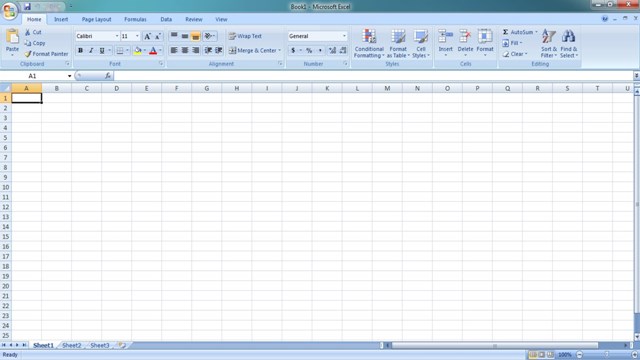Screen dimensions: 640x360
Task: Click Merge & Center button
Action: [x=255, y=50]
